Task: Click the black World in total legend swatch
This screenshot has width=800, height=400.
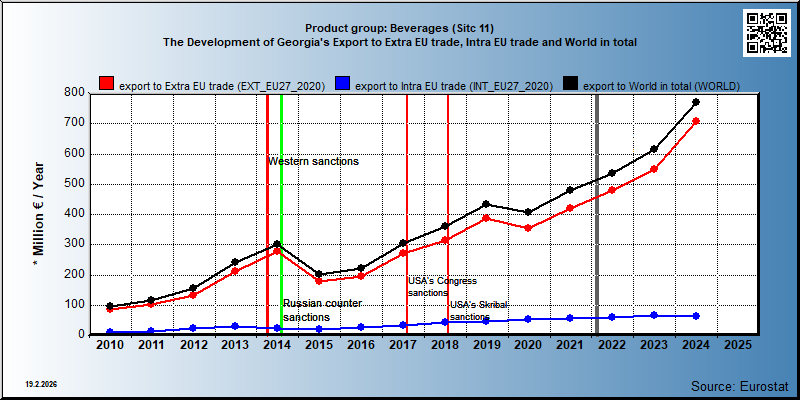Action: (x=570, y=84)
